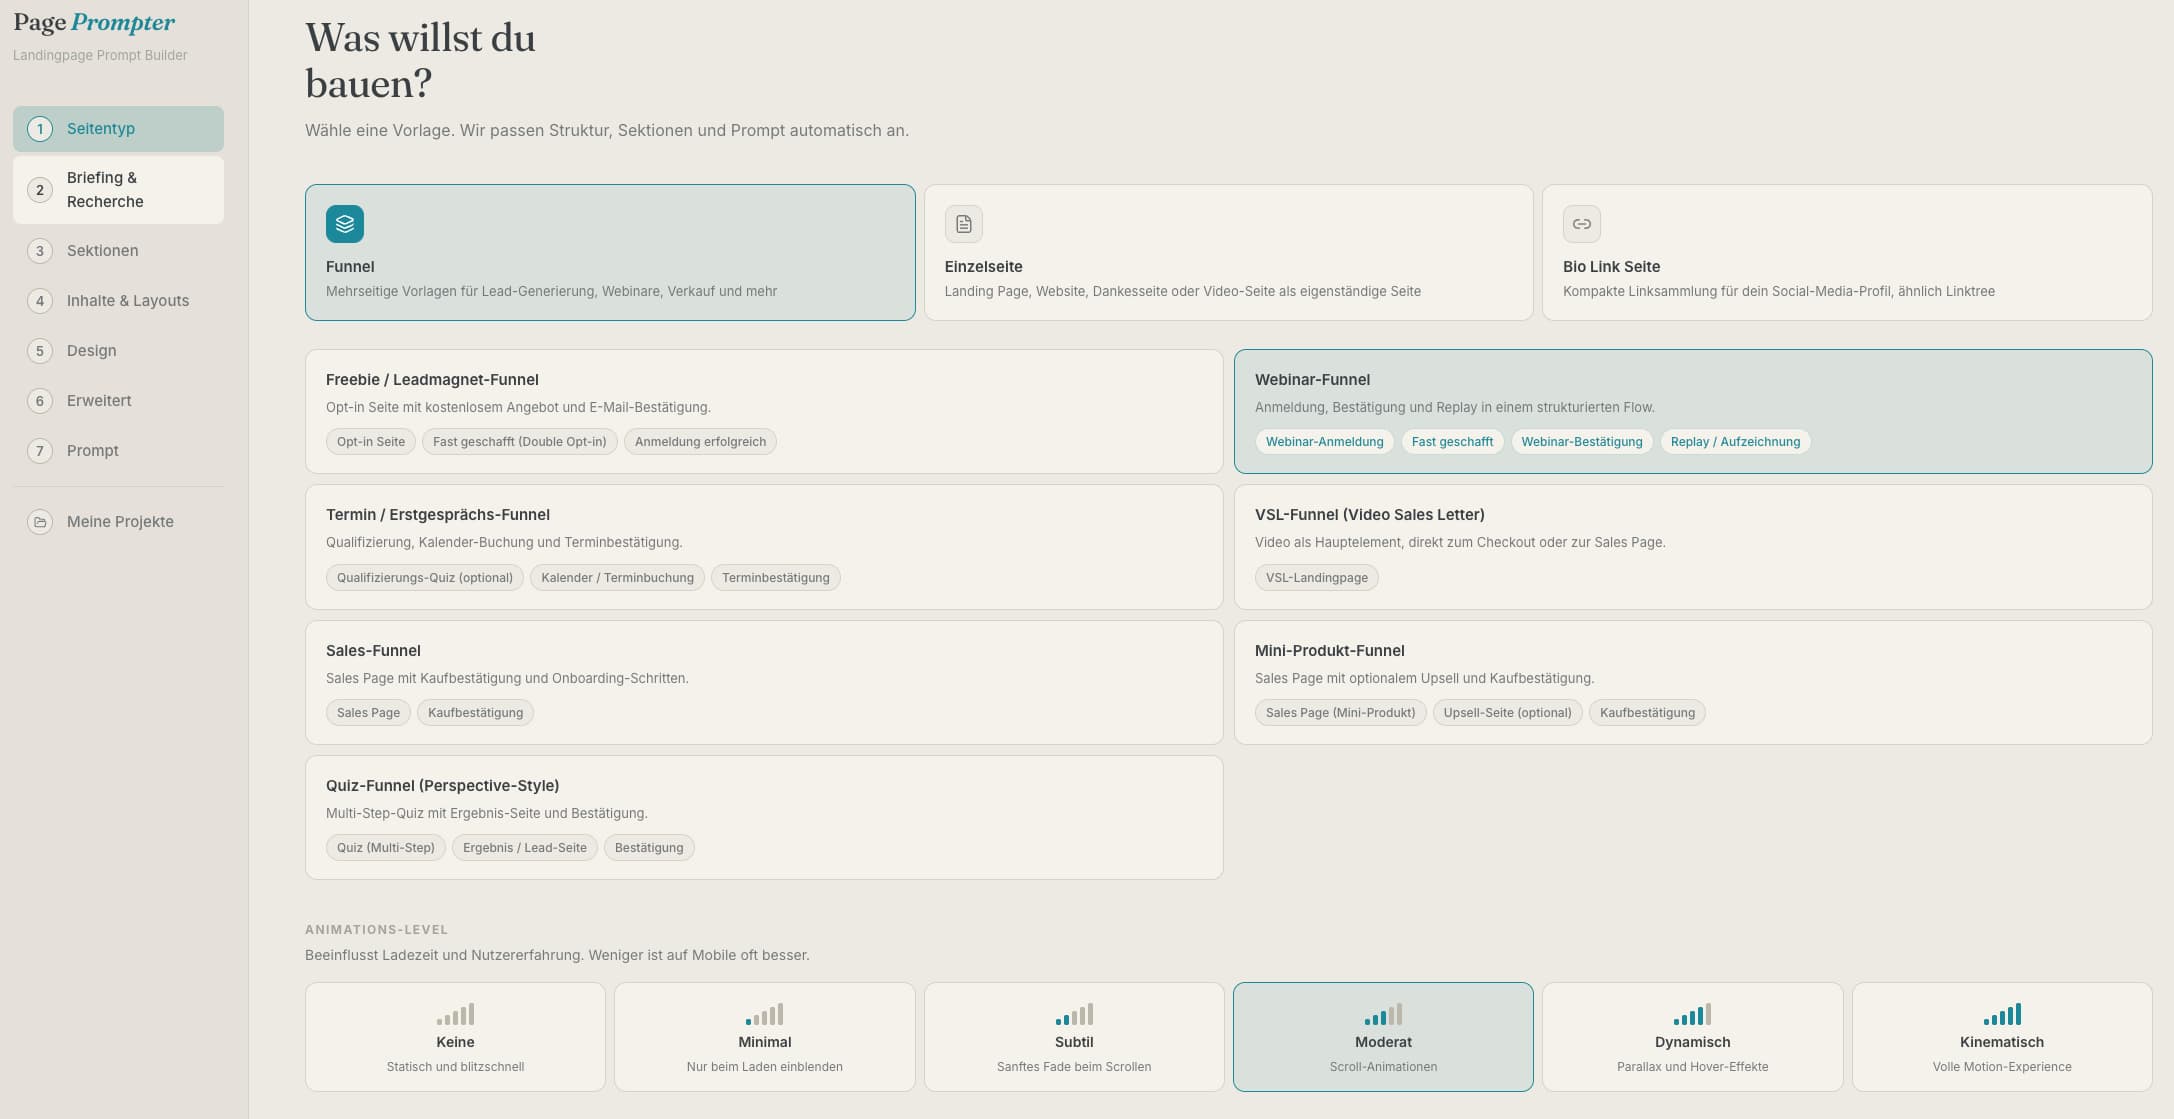Choose the Freebie / Leadmagnet-Funnel template
The height and width of the screenshot is (1119, 2174).
click(x=764, y=411)
